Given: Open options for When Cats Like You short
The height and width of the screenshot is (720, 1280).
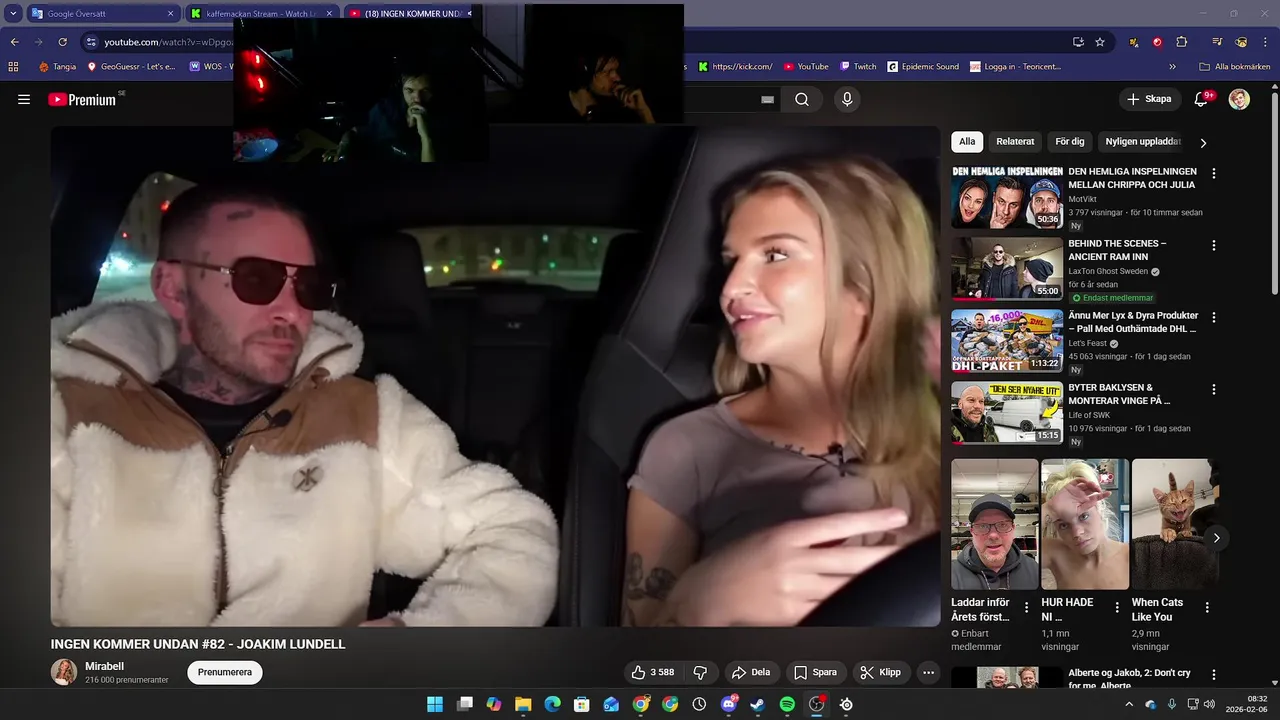Looking at the screenshot, I should click(x=1207, y=607).
